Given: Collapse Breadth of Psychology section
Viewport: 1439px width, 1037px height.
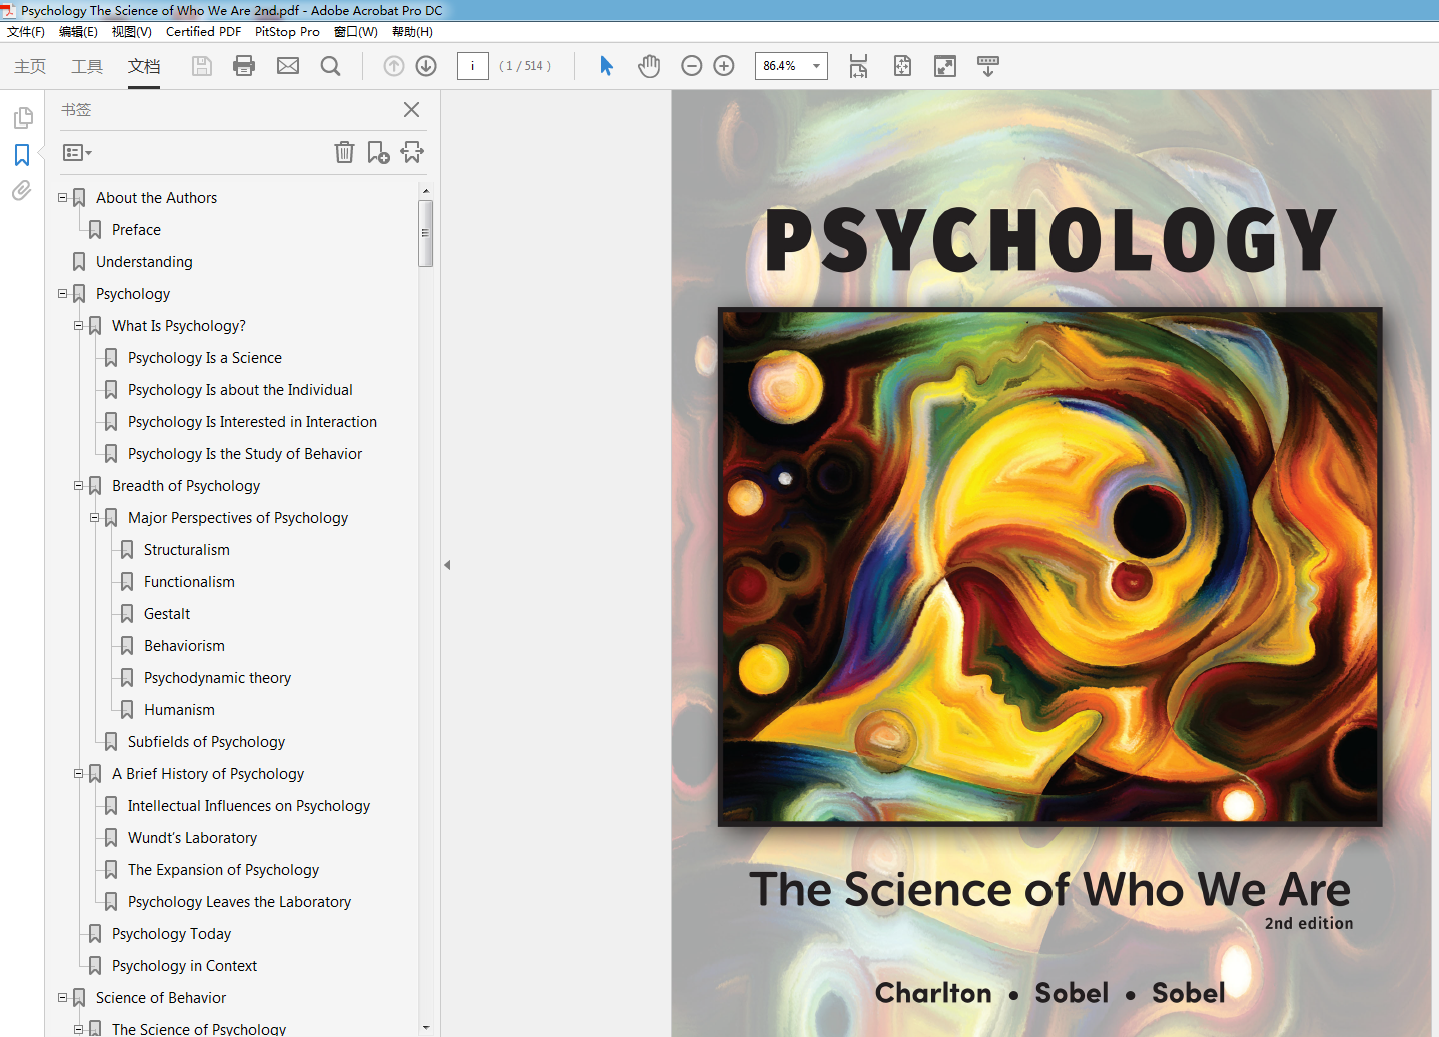Looking at the screenshot, I should tap(78, 486).
